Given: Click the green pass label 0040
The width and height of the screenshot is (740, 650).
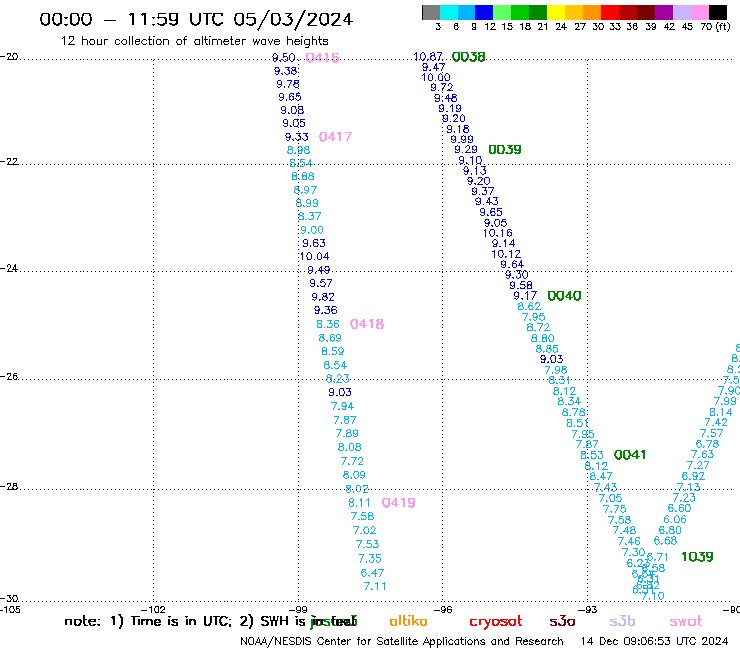Looking at the screenshot, I should click(x=564, y=296).
